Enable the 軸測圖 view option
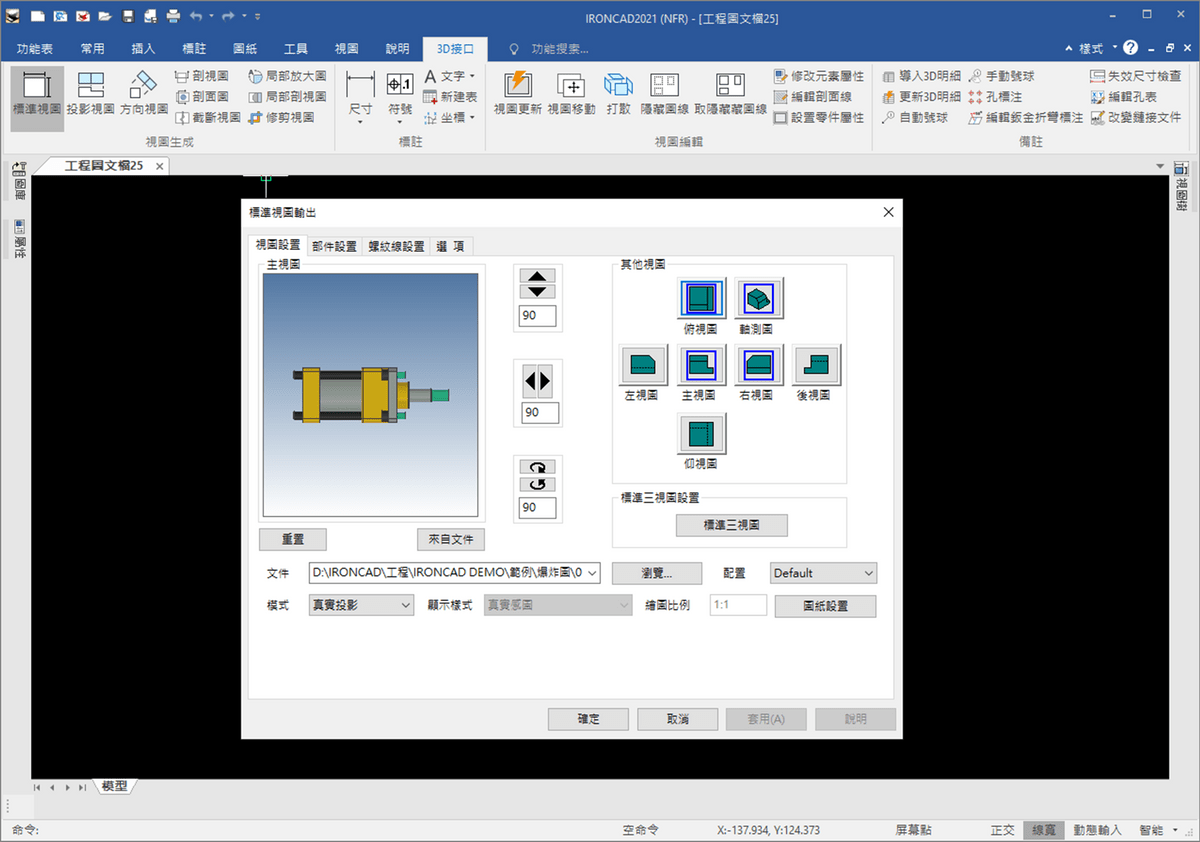The width and height of the screenshot is (1200, 842). click(760, 298)
